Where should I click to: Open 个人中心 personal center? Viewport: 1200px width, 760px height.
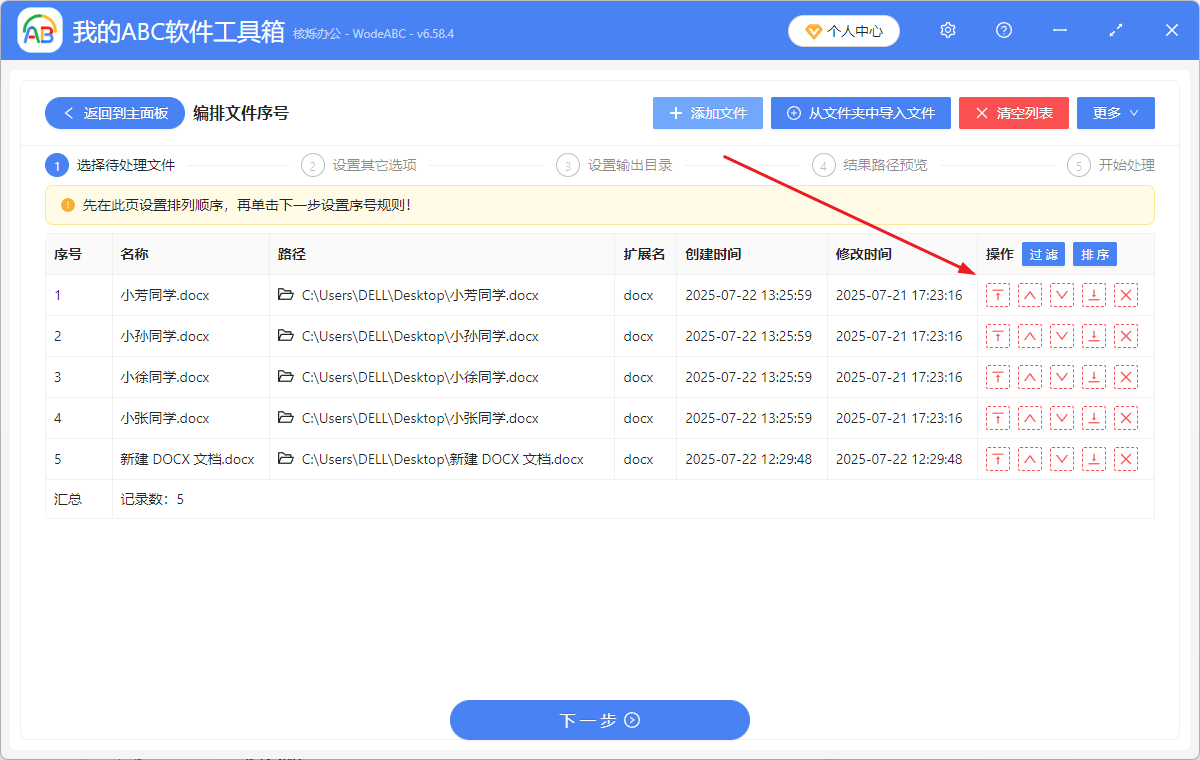pyautogui.click(x=843, y=30)
